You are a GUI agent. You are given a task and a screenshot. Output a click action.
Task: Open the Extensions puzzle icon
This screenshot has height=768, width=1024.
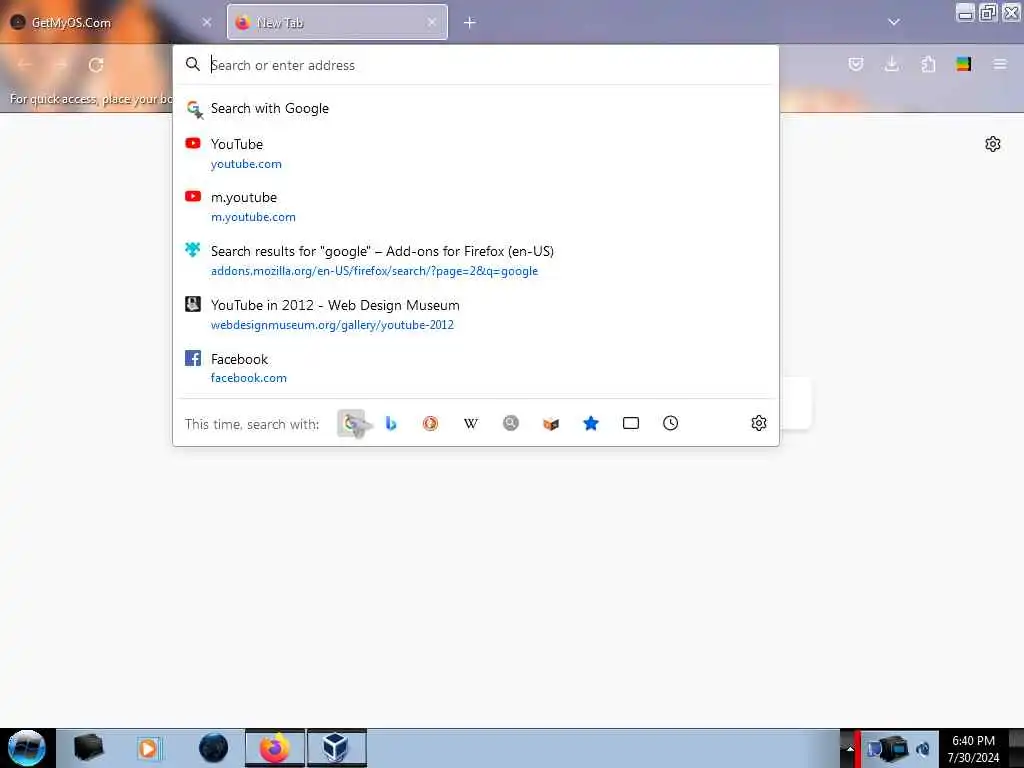[x=928, y=64]
